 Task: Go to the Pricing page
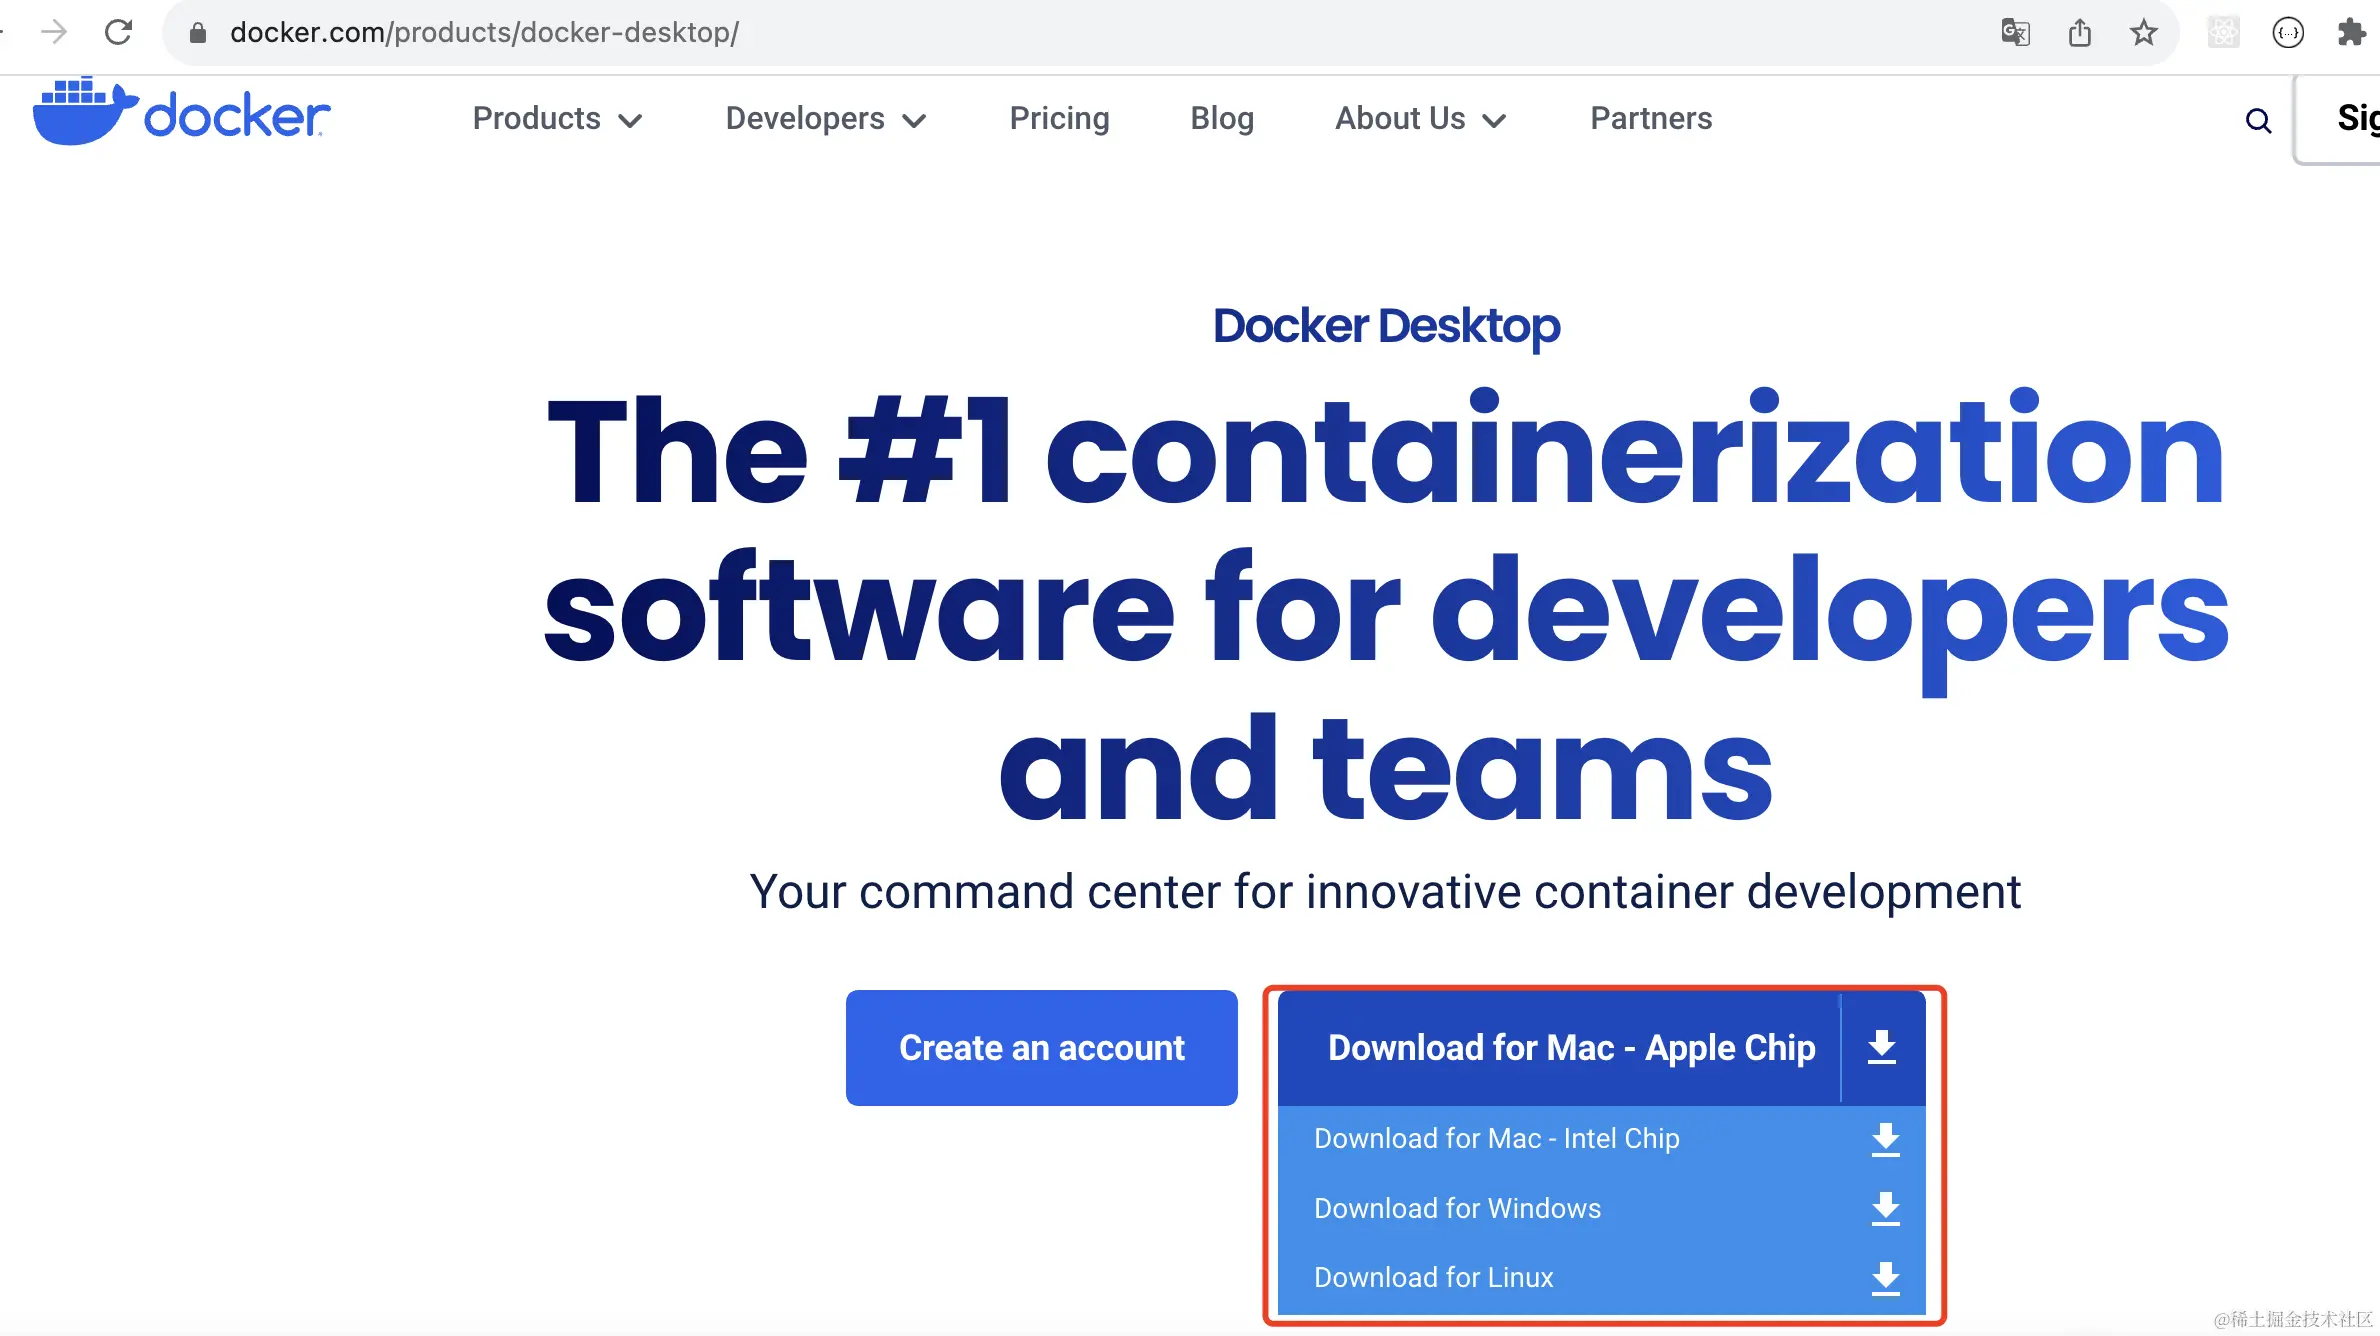(x=1059, y=119)
